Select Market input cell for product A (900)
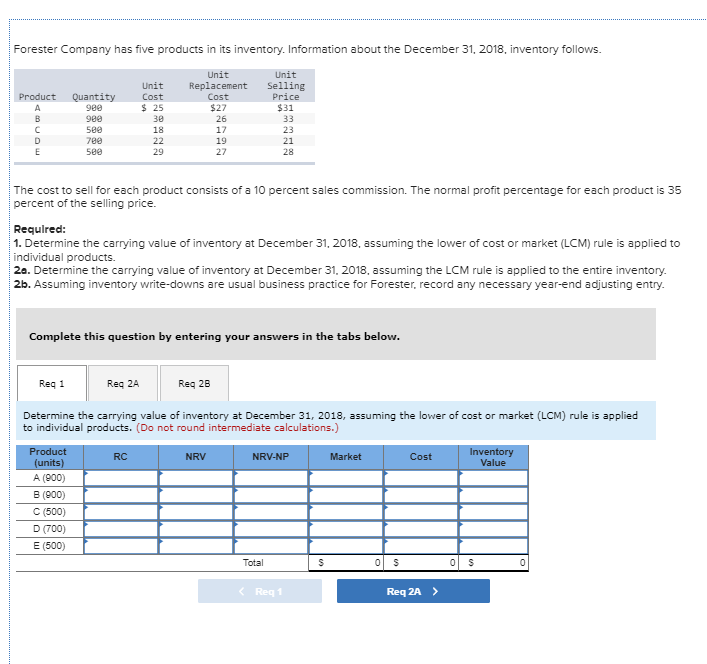707x664 pixels. (x=346, y=478)
